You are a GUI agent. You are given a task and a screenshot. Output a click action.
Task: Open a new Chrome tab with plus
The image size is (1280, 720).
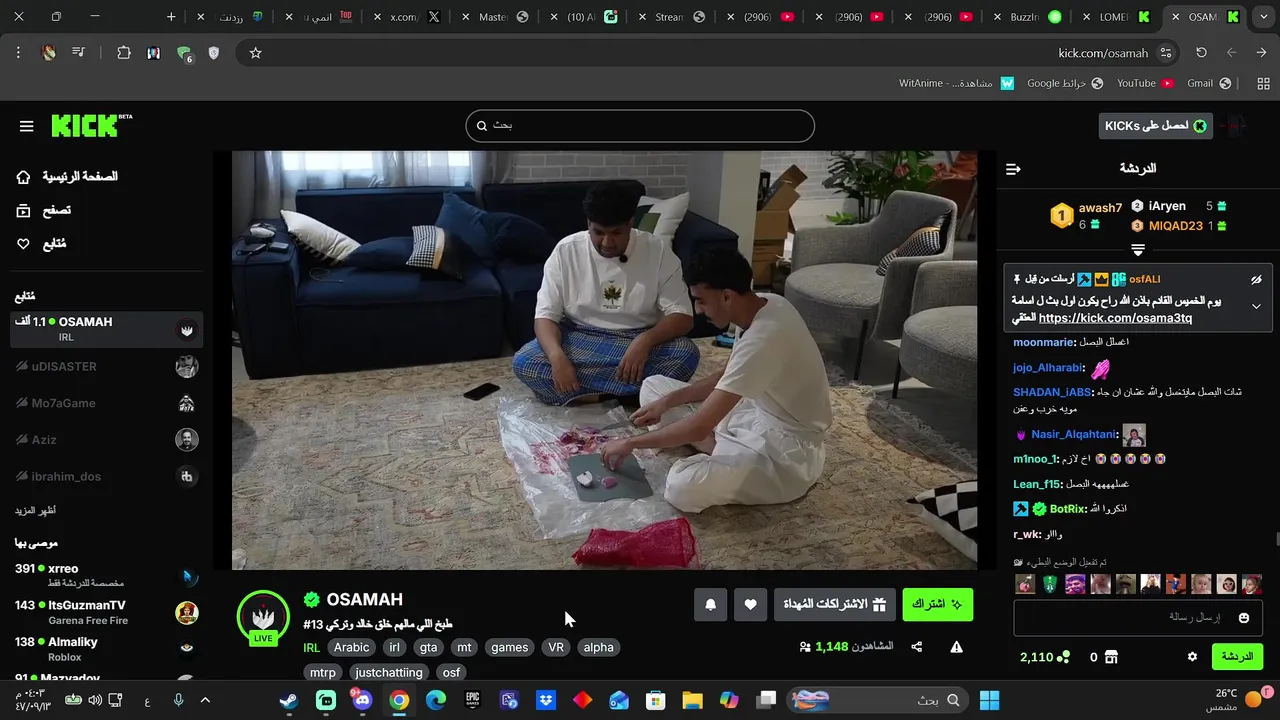[171, 17]
